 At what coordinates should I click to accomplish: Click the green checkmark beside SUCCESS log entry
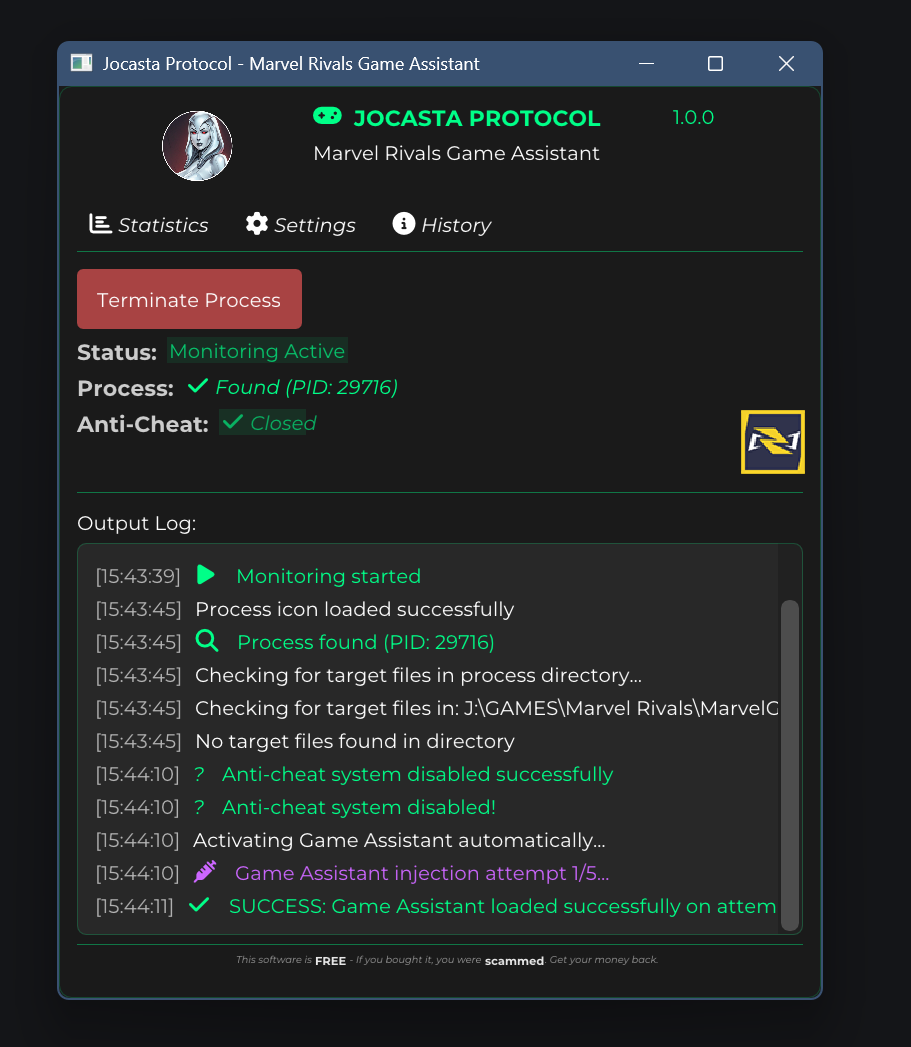(199, 905)
